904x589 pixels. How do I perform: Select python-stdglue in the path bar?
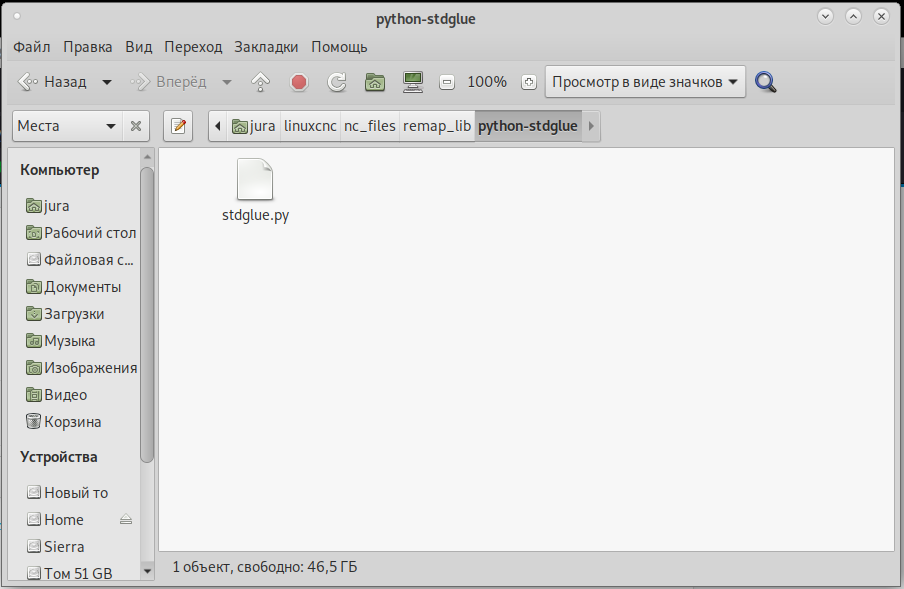528,126
